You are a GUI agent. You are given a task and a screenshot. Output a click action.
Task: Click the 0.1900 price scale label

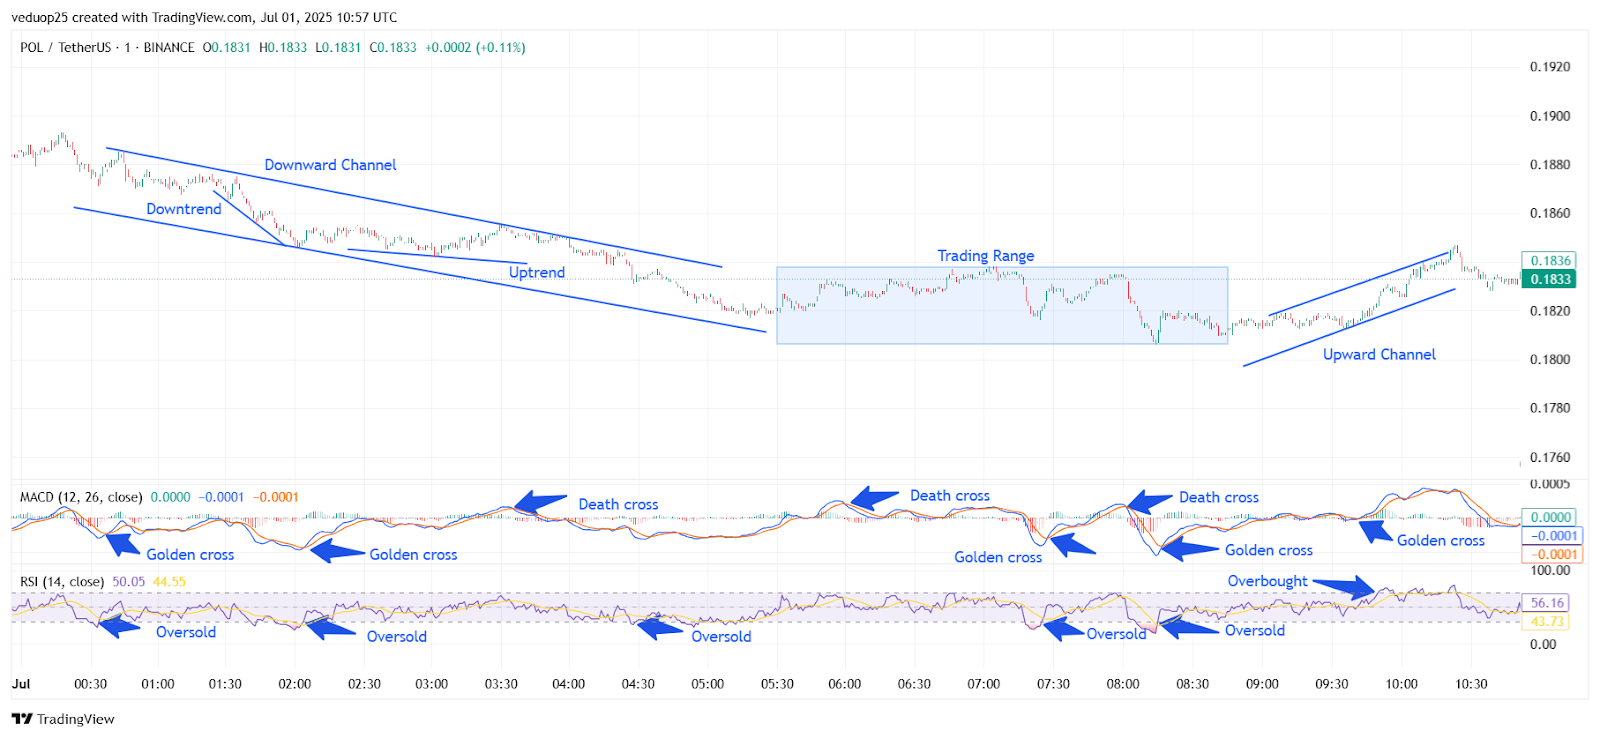click(1550, 116)
